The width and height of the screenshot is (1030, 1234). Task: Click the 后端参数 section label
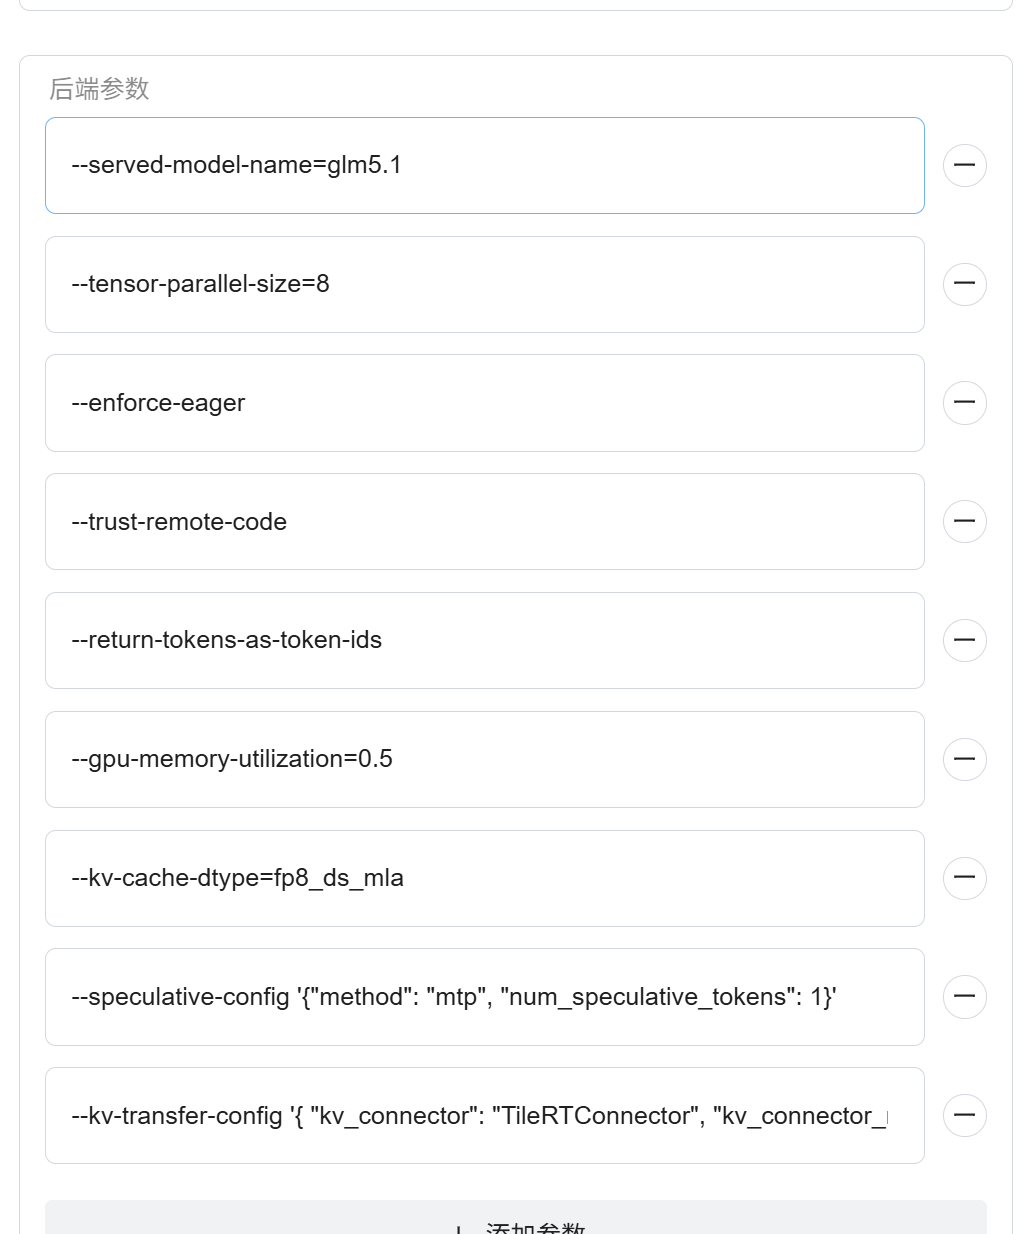[x=99, y=89]
